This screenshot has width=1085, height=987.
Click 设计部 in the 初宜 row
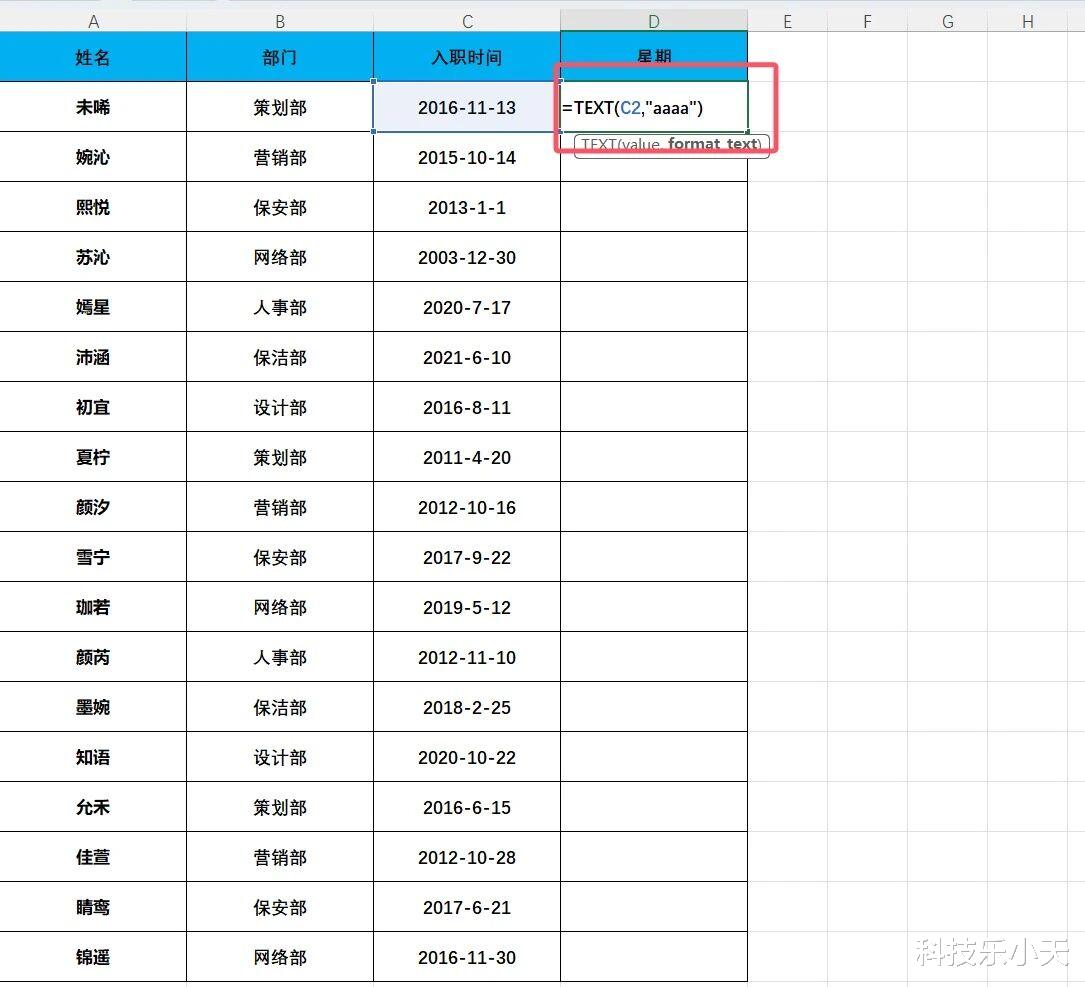(280, 407)
